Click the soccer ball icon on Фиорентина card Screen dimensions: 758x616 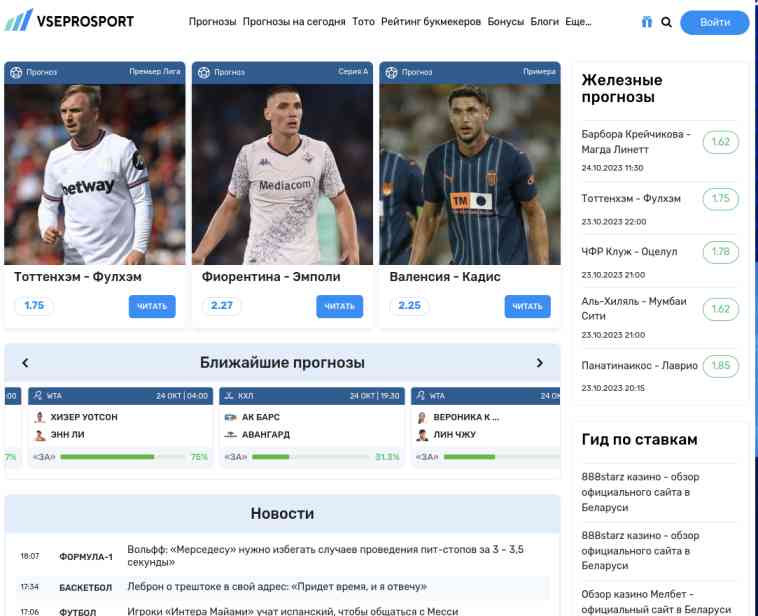tap(204, 73)
